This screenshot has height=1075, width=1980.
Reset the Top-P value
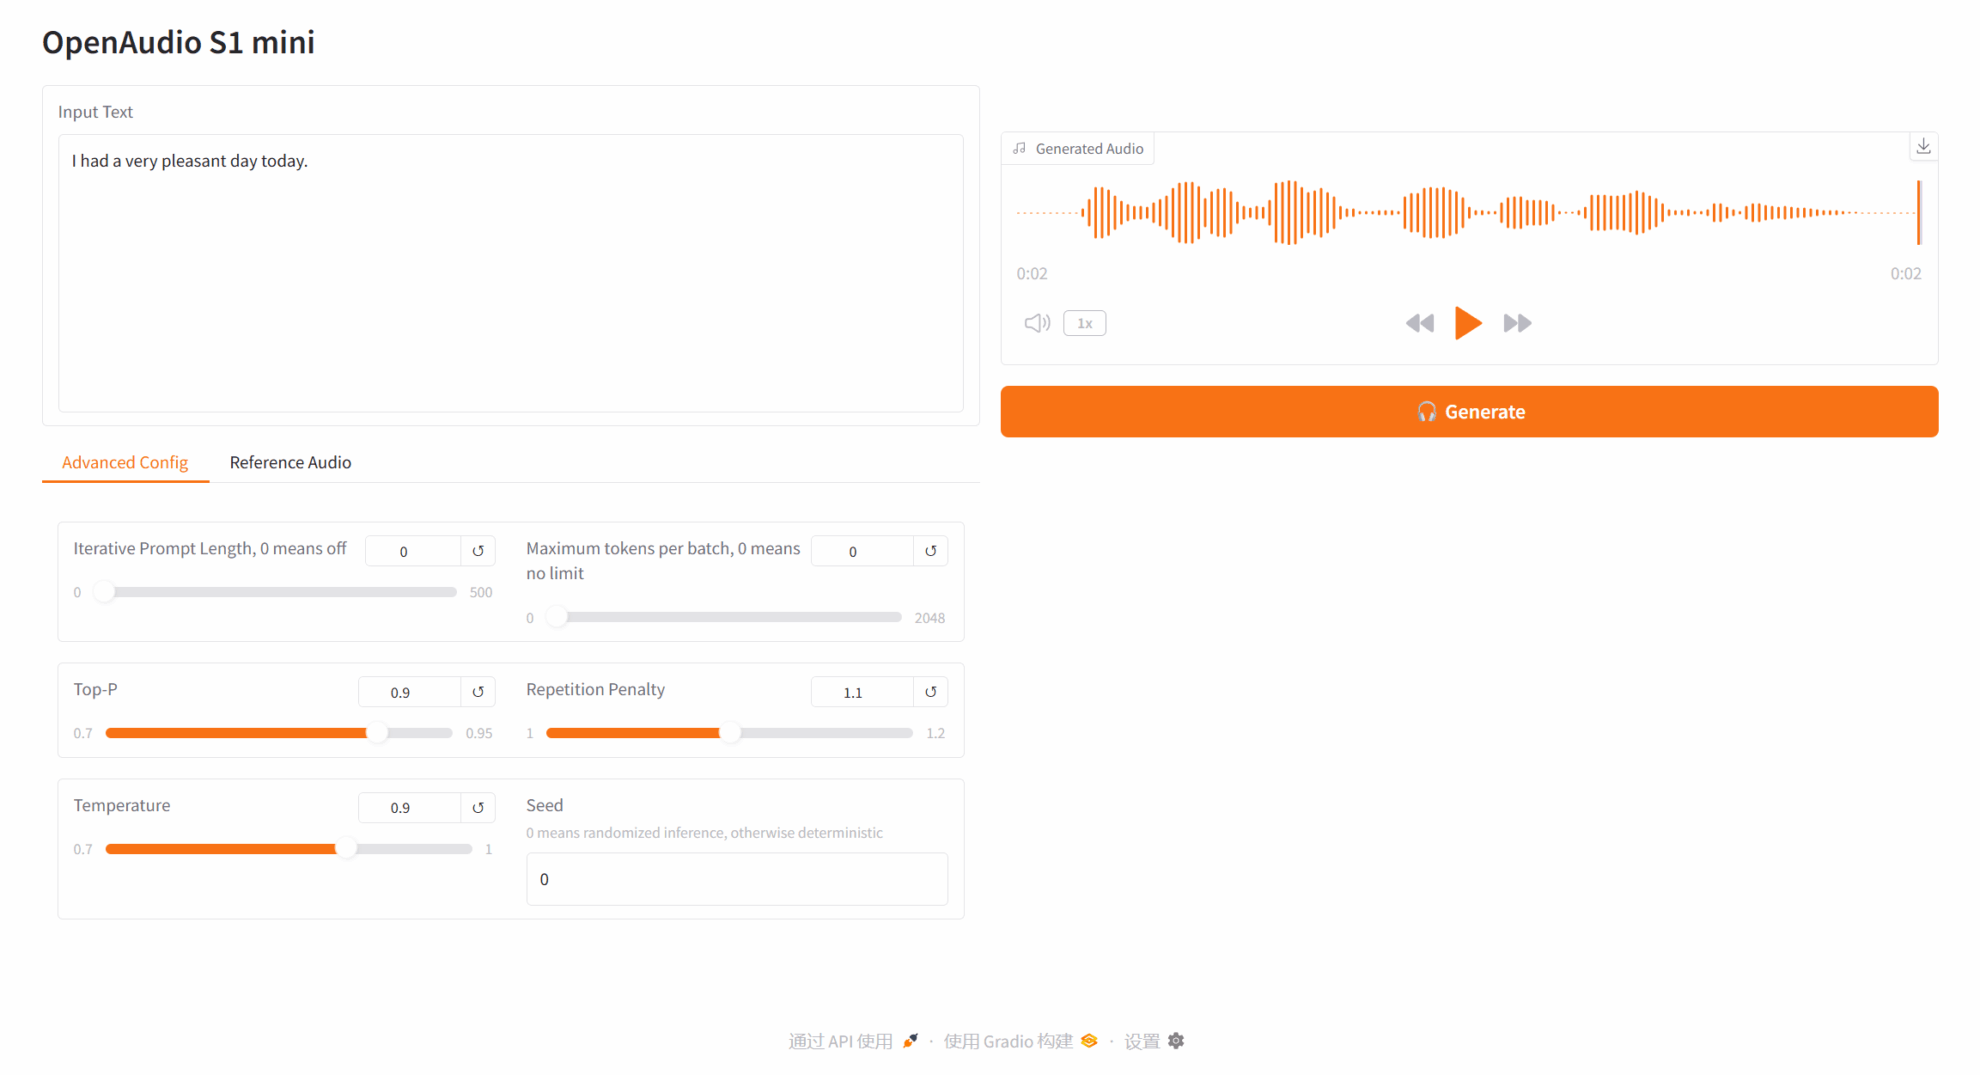[x=478, y=692]
